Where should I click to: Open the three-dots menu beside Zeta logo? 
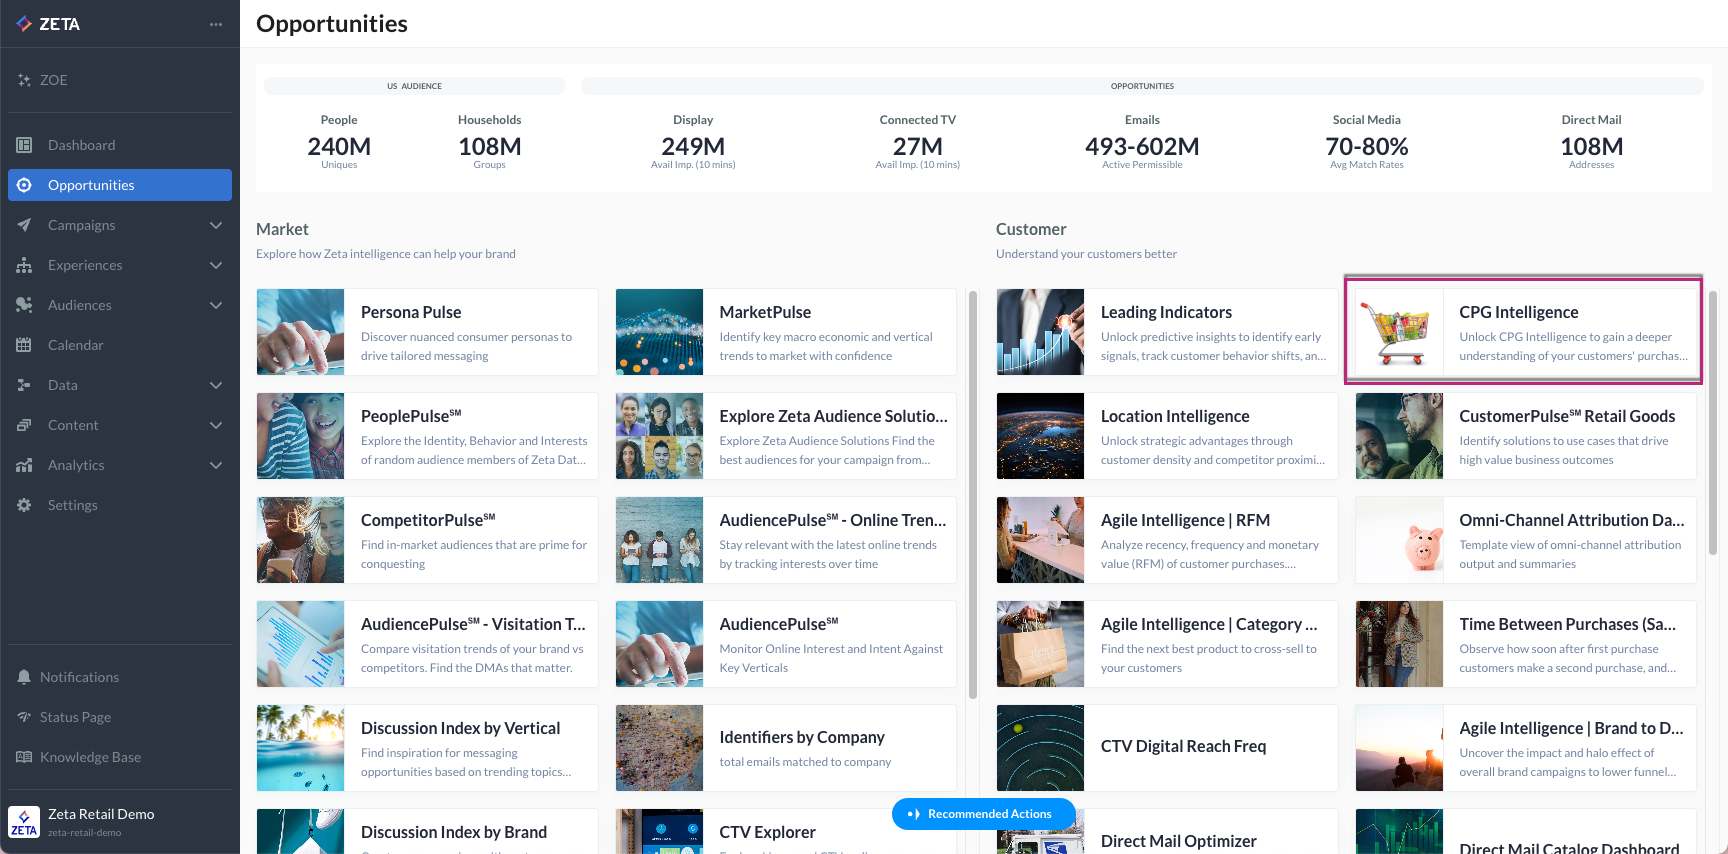pyautogui.click(x=216, y=24)
